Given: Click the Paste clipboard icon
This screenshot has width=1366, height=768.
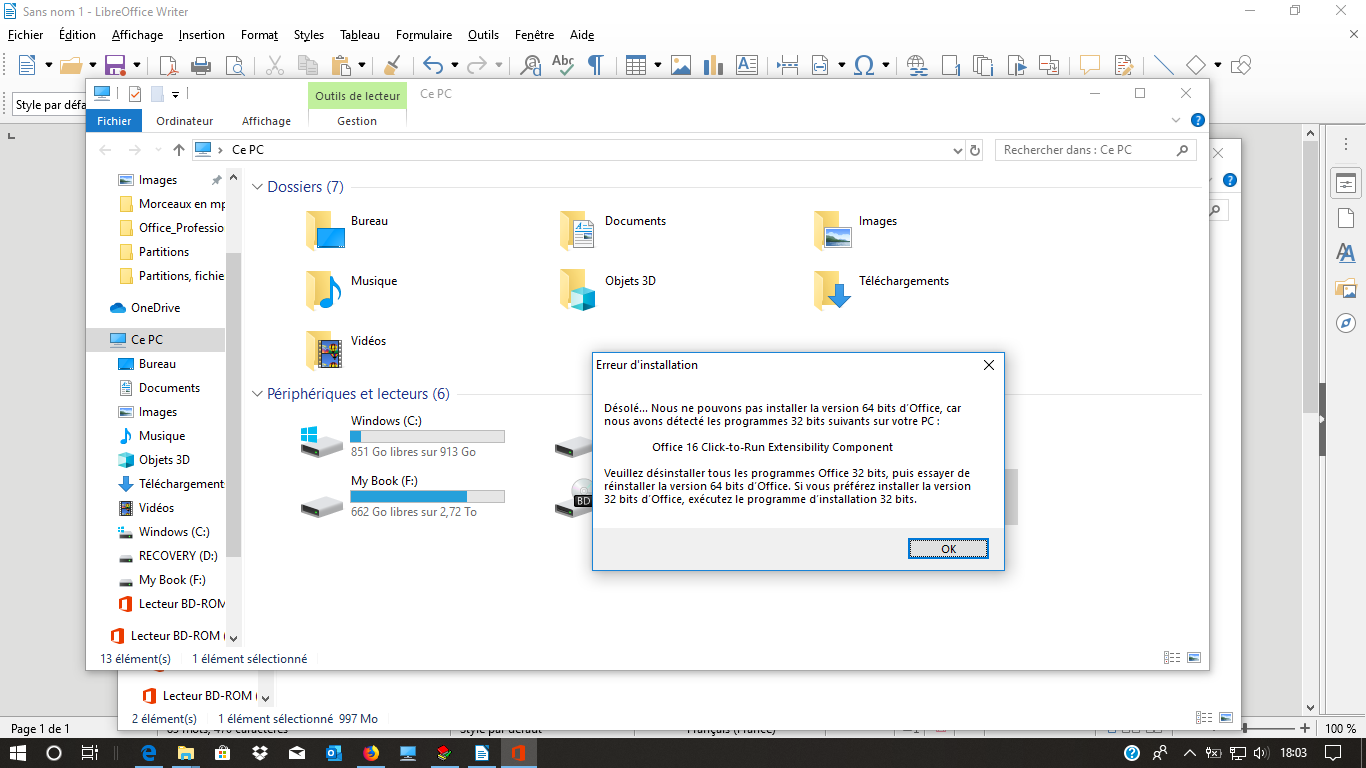Looking at the screenshot, I should [x=341, y=65].
